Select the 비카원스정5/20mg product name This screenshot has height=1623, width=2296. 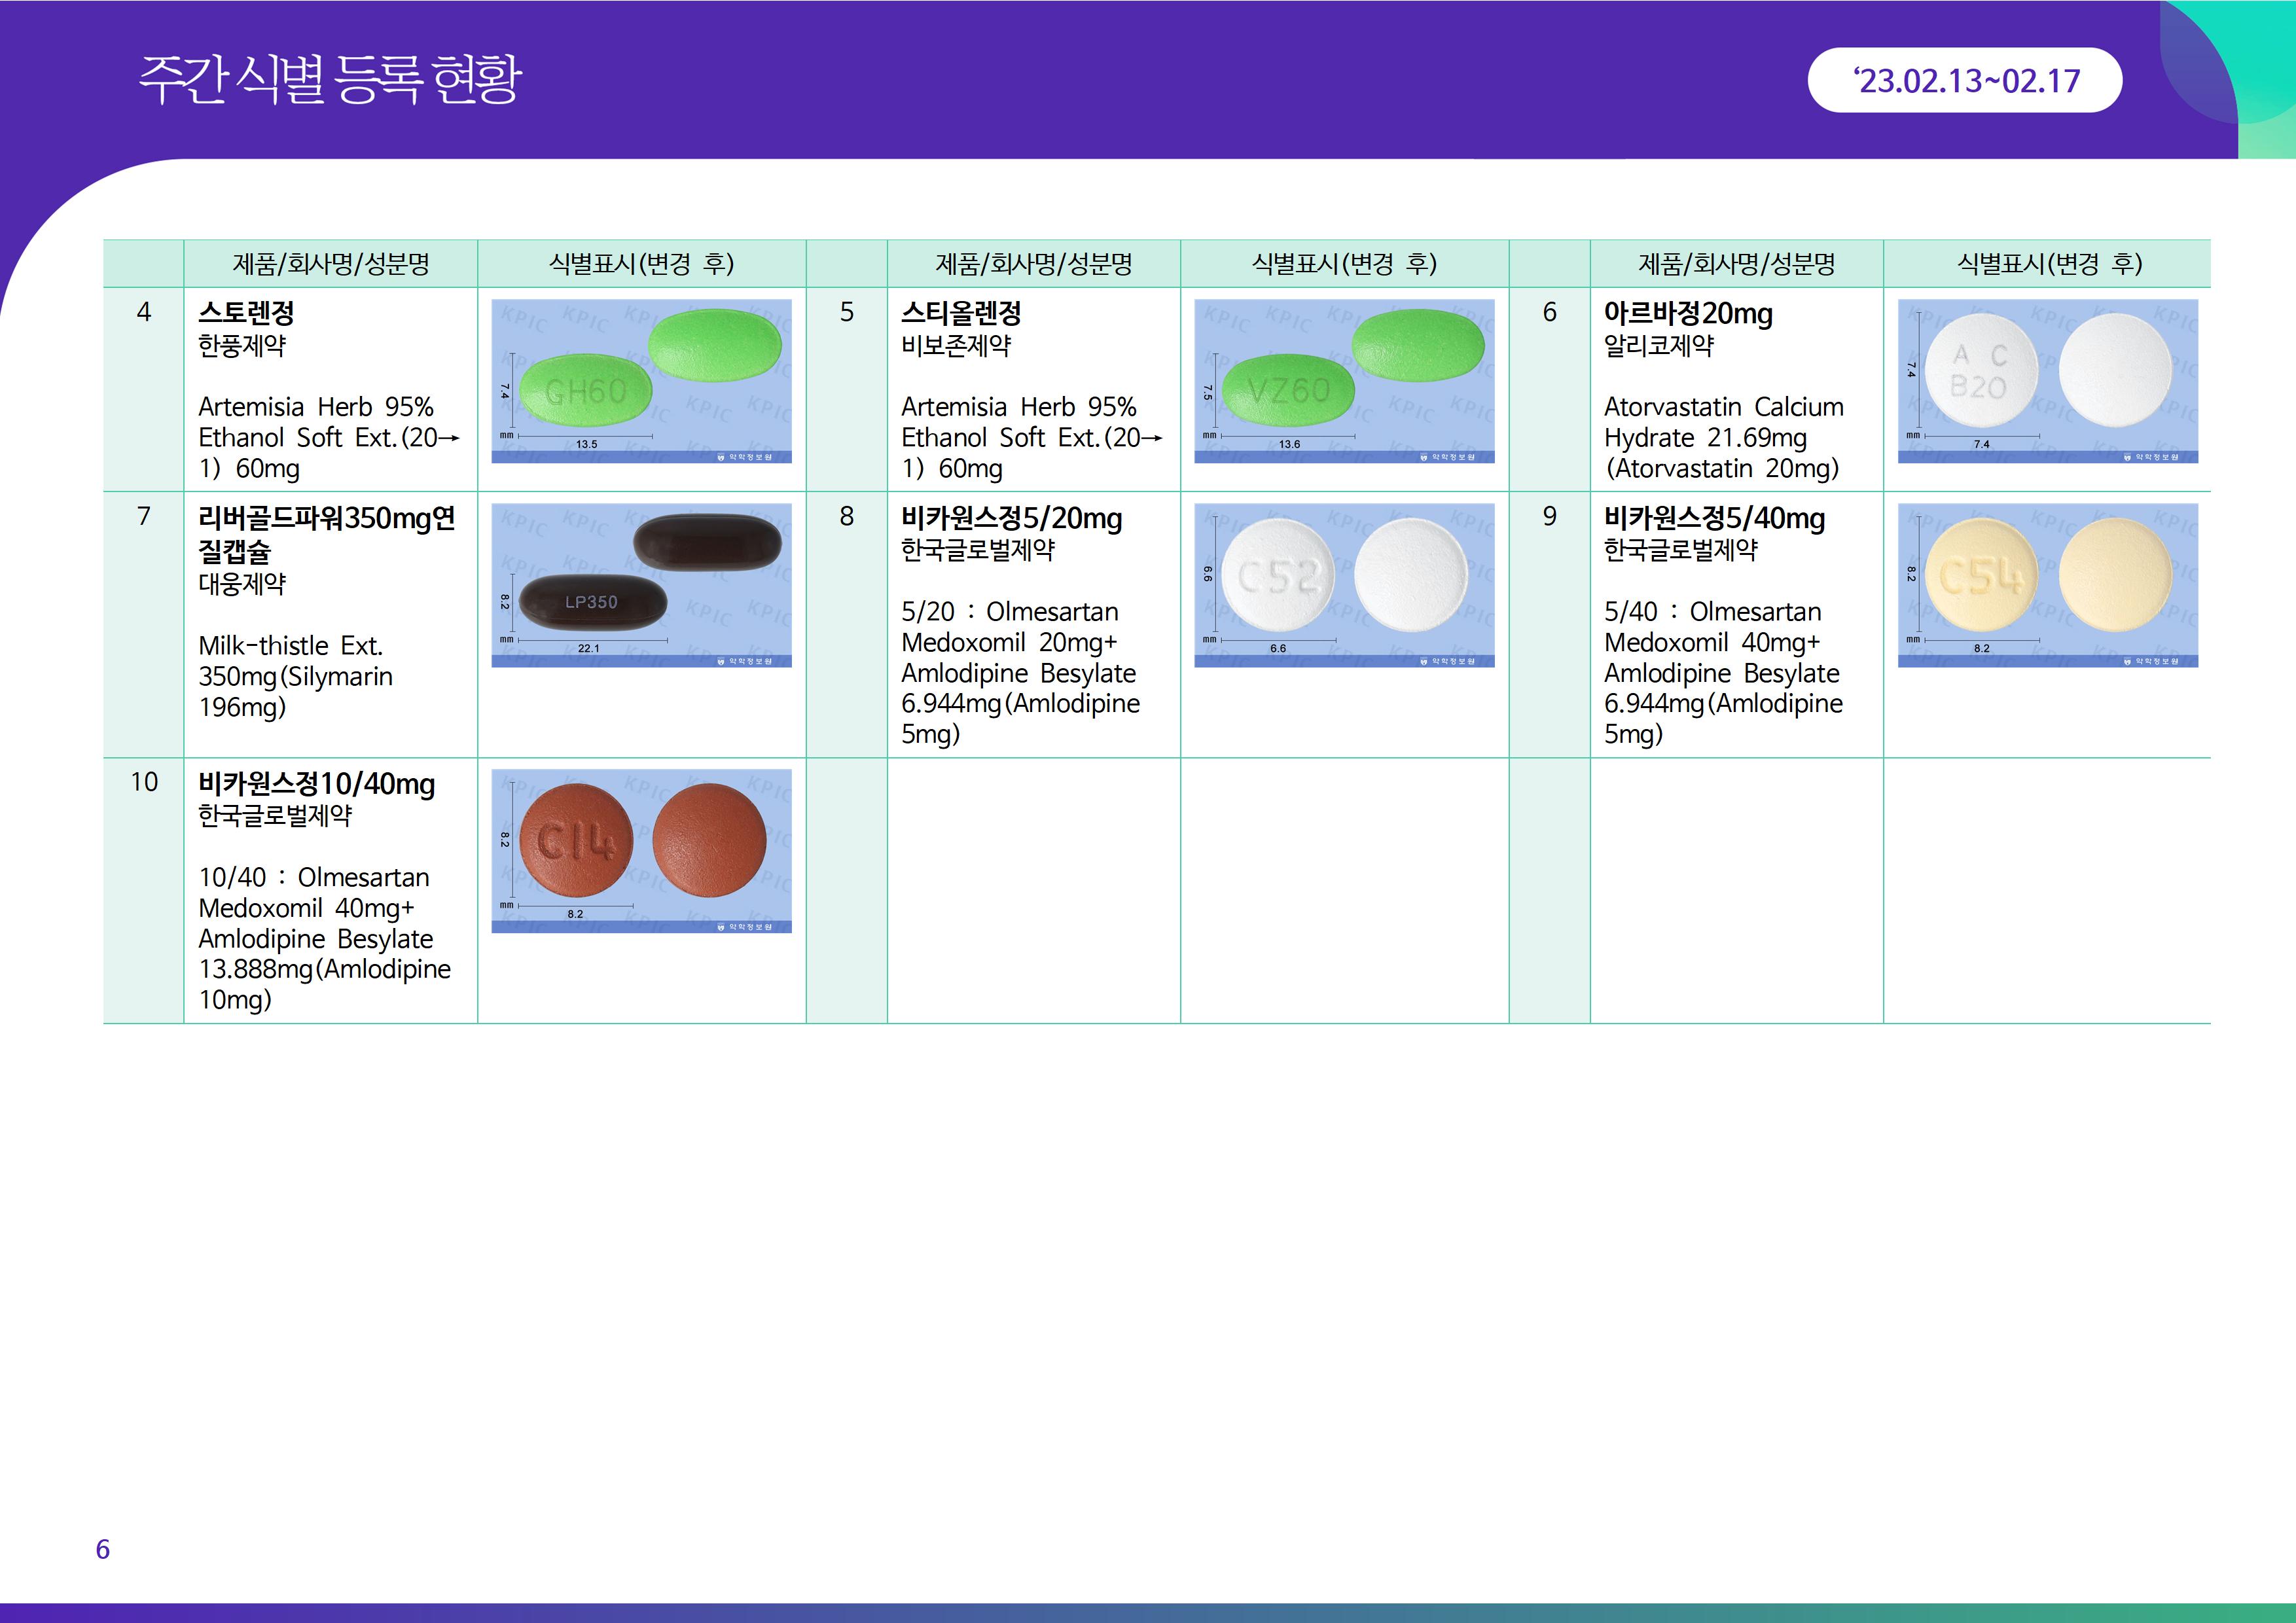(1011, 518)
